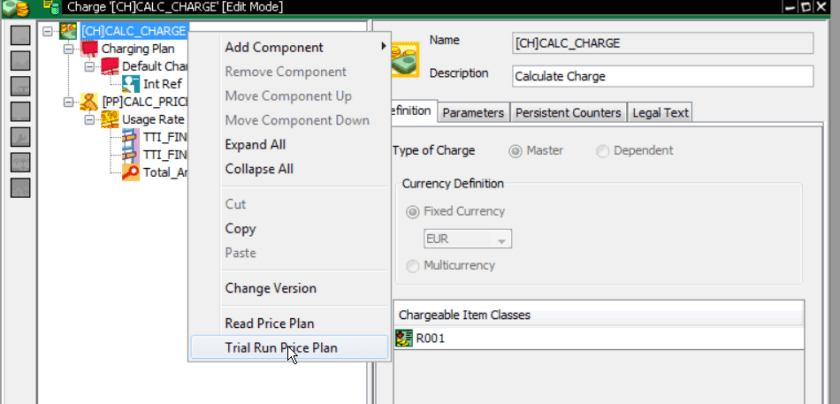Choose the Fixed Currency option
840x404 pixels.
point(412,212)
